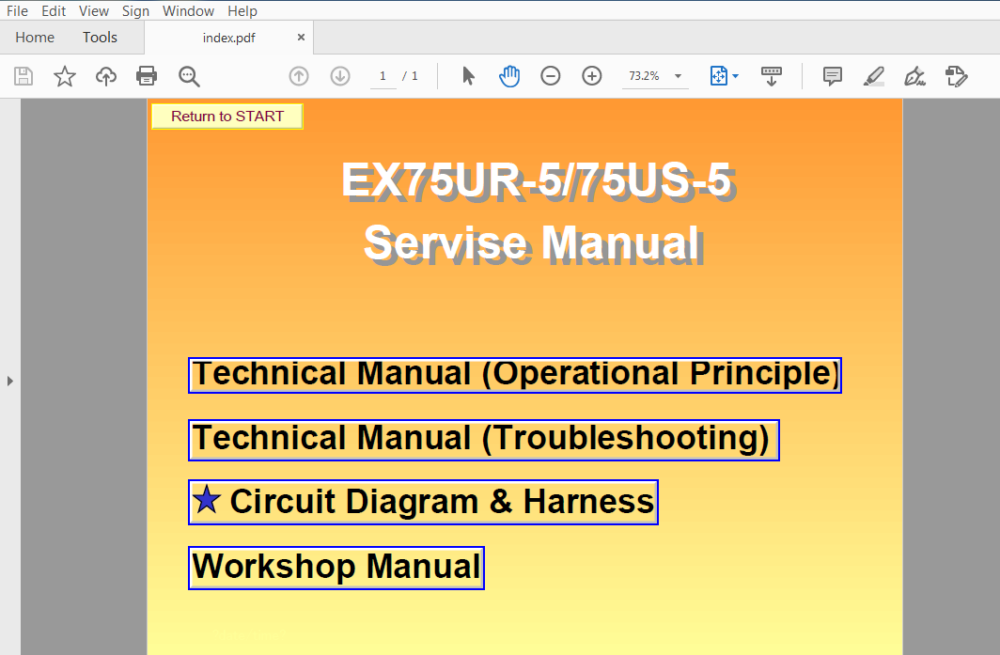Open the View menu
Image resolution: width=1000 pixels, height=655 pixels.
tap(94, 11)
